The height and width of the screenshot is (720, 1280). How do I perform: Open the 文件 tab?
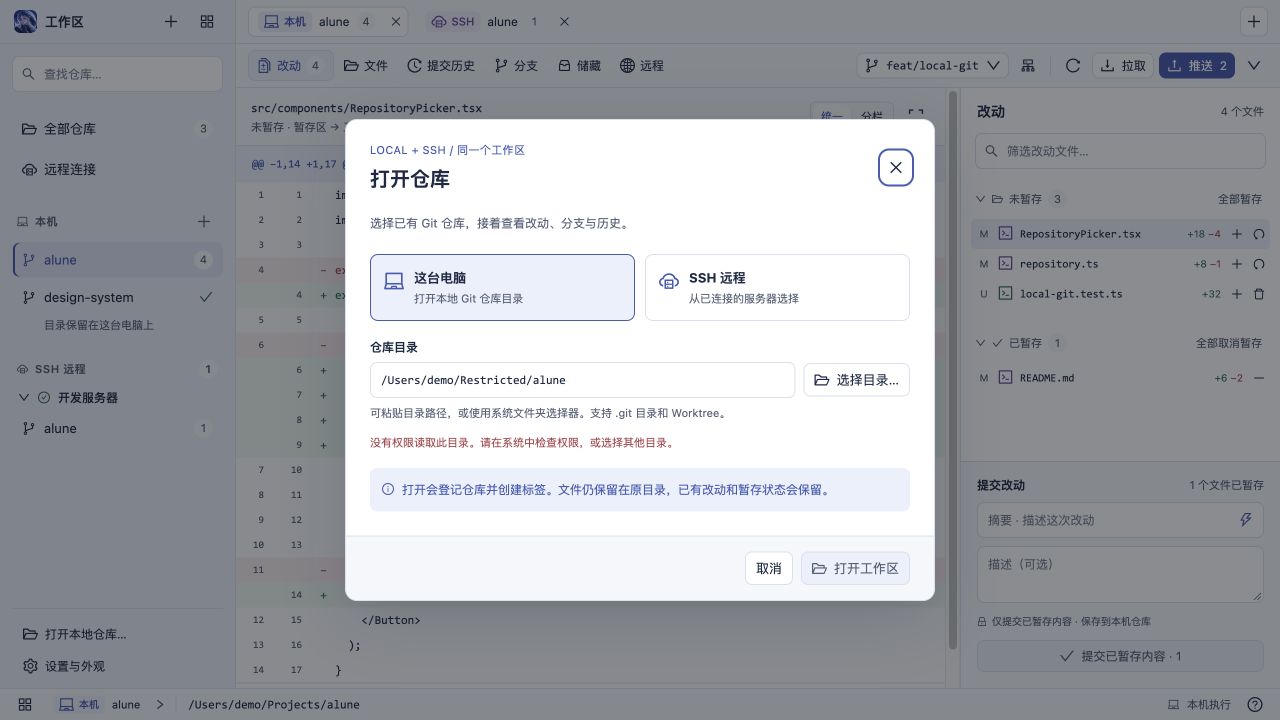[x=365, y=65]
